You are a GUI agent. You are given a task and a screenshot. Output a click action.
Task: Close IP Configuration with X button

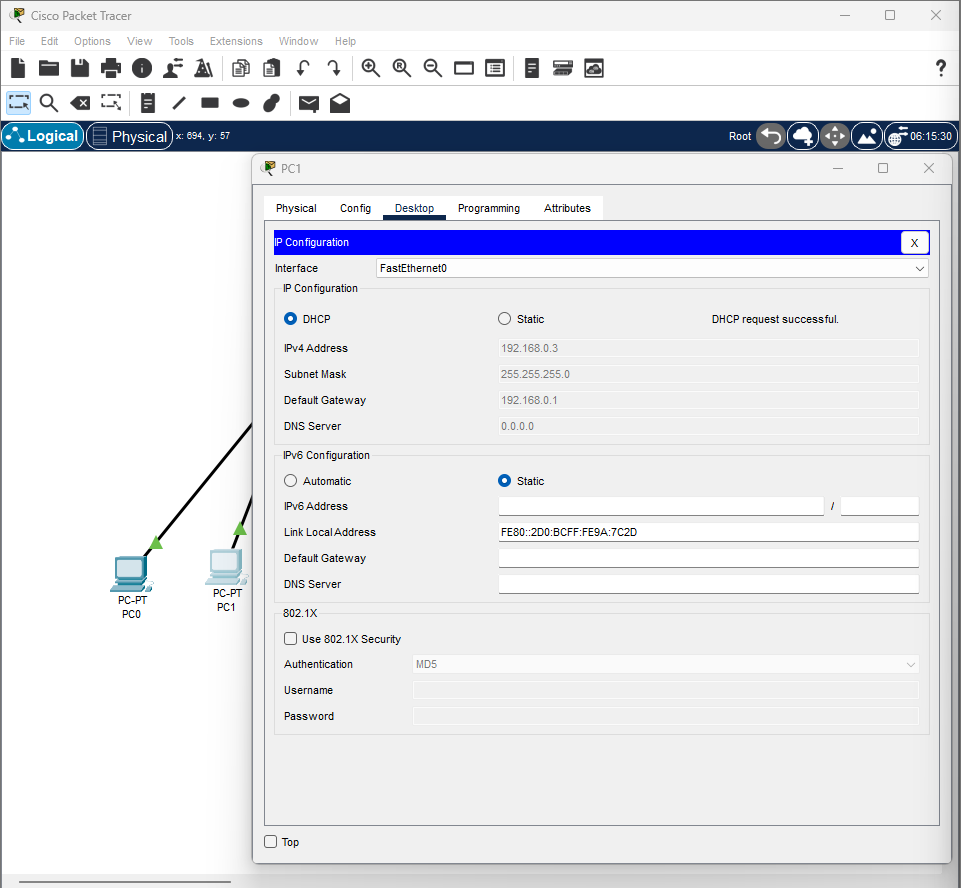coord(914,243)
